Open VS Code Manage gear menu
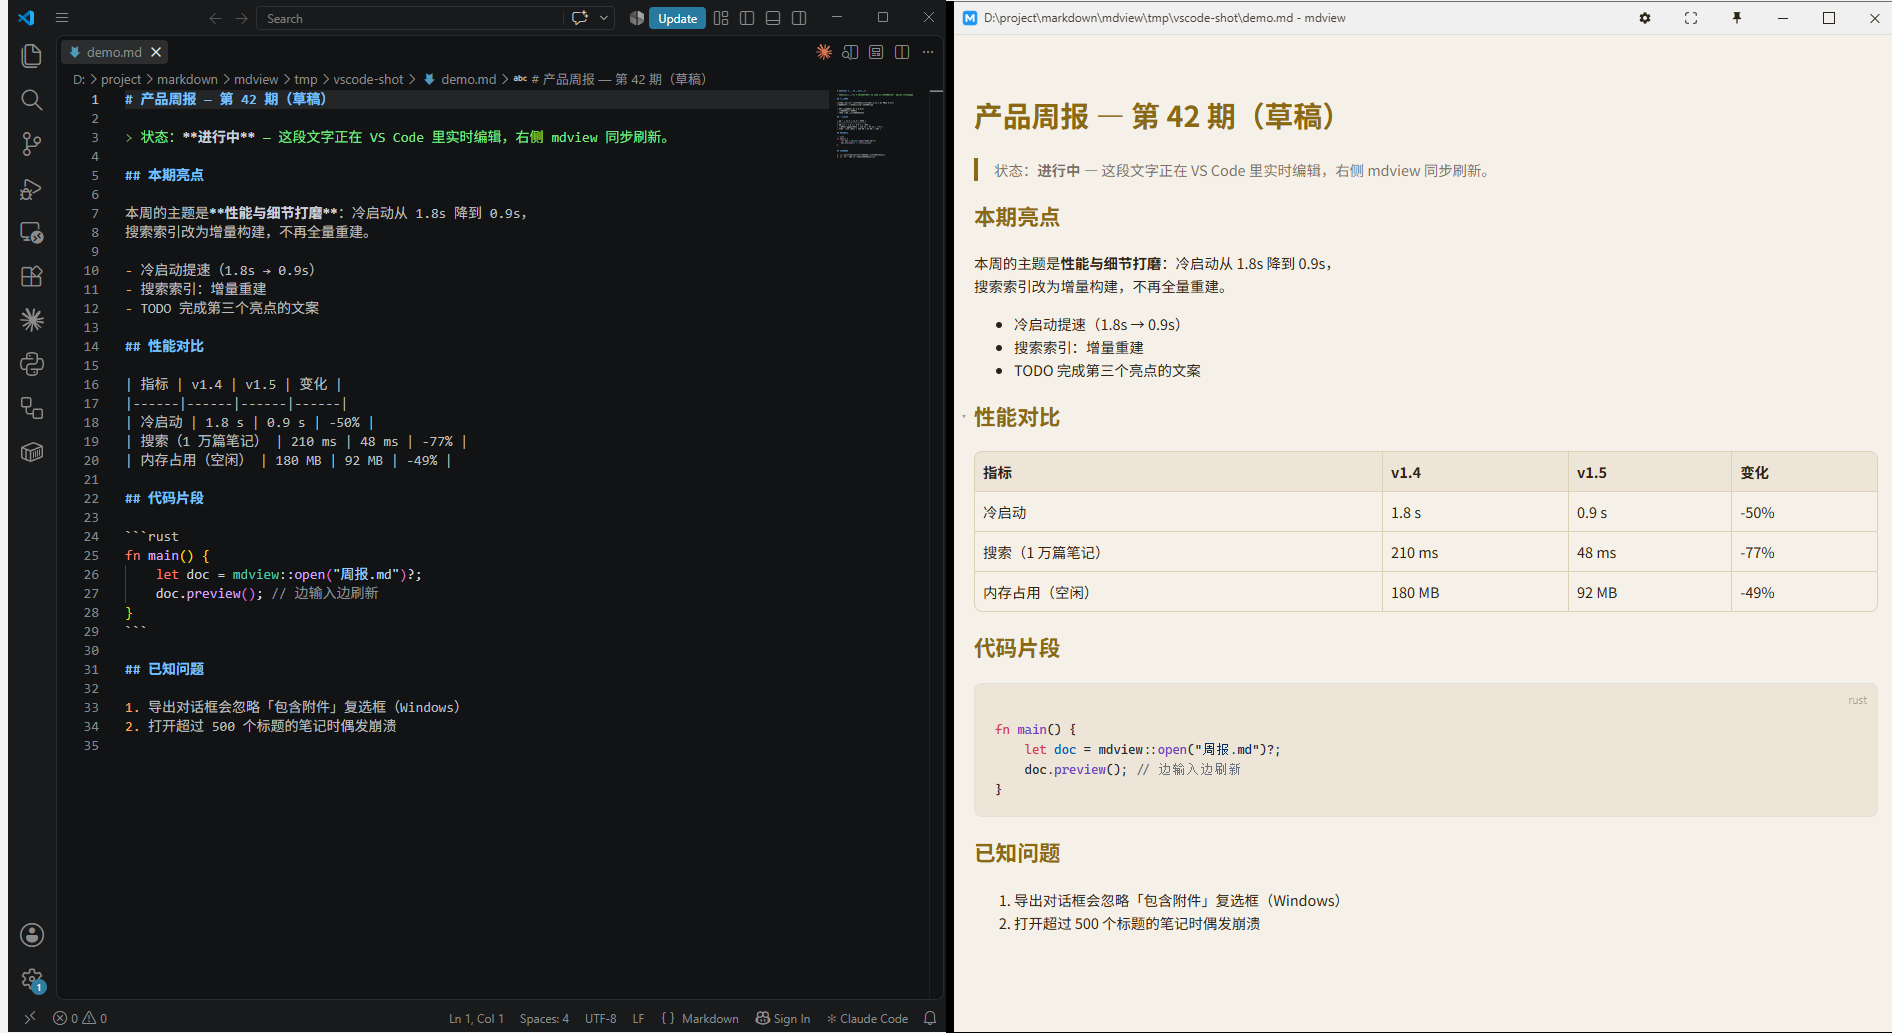Viewport: 1892px width, 1033px height. coord(32,979)
